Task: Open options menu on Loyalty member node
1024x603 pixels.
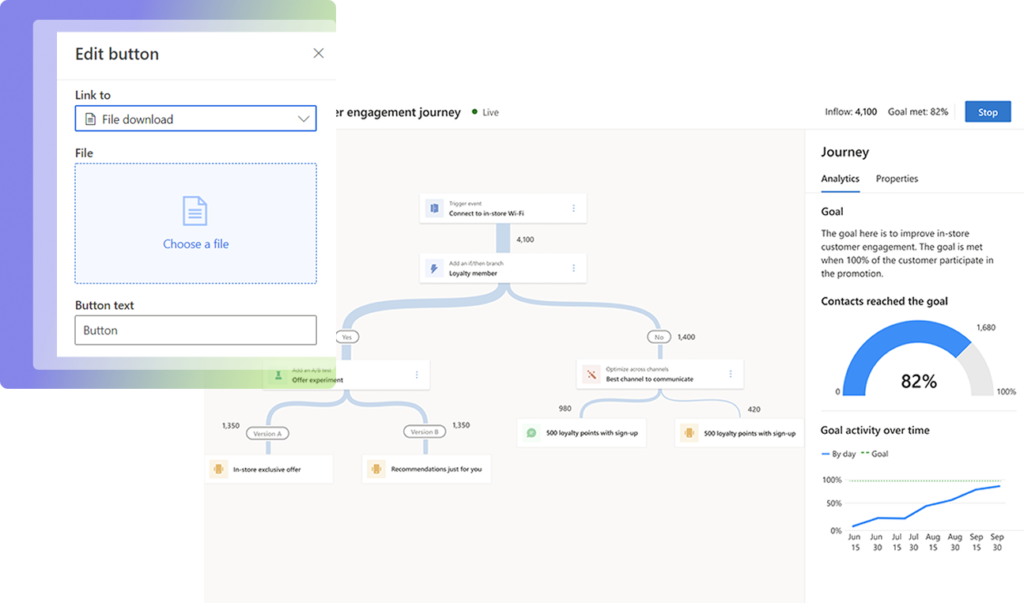Action: tap(573, 268)
